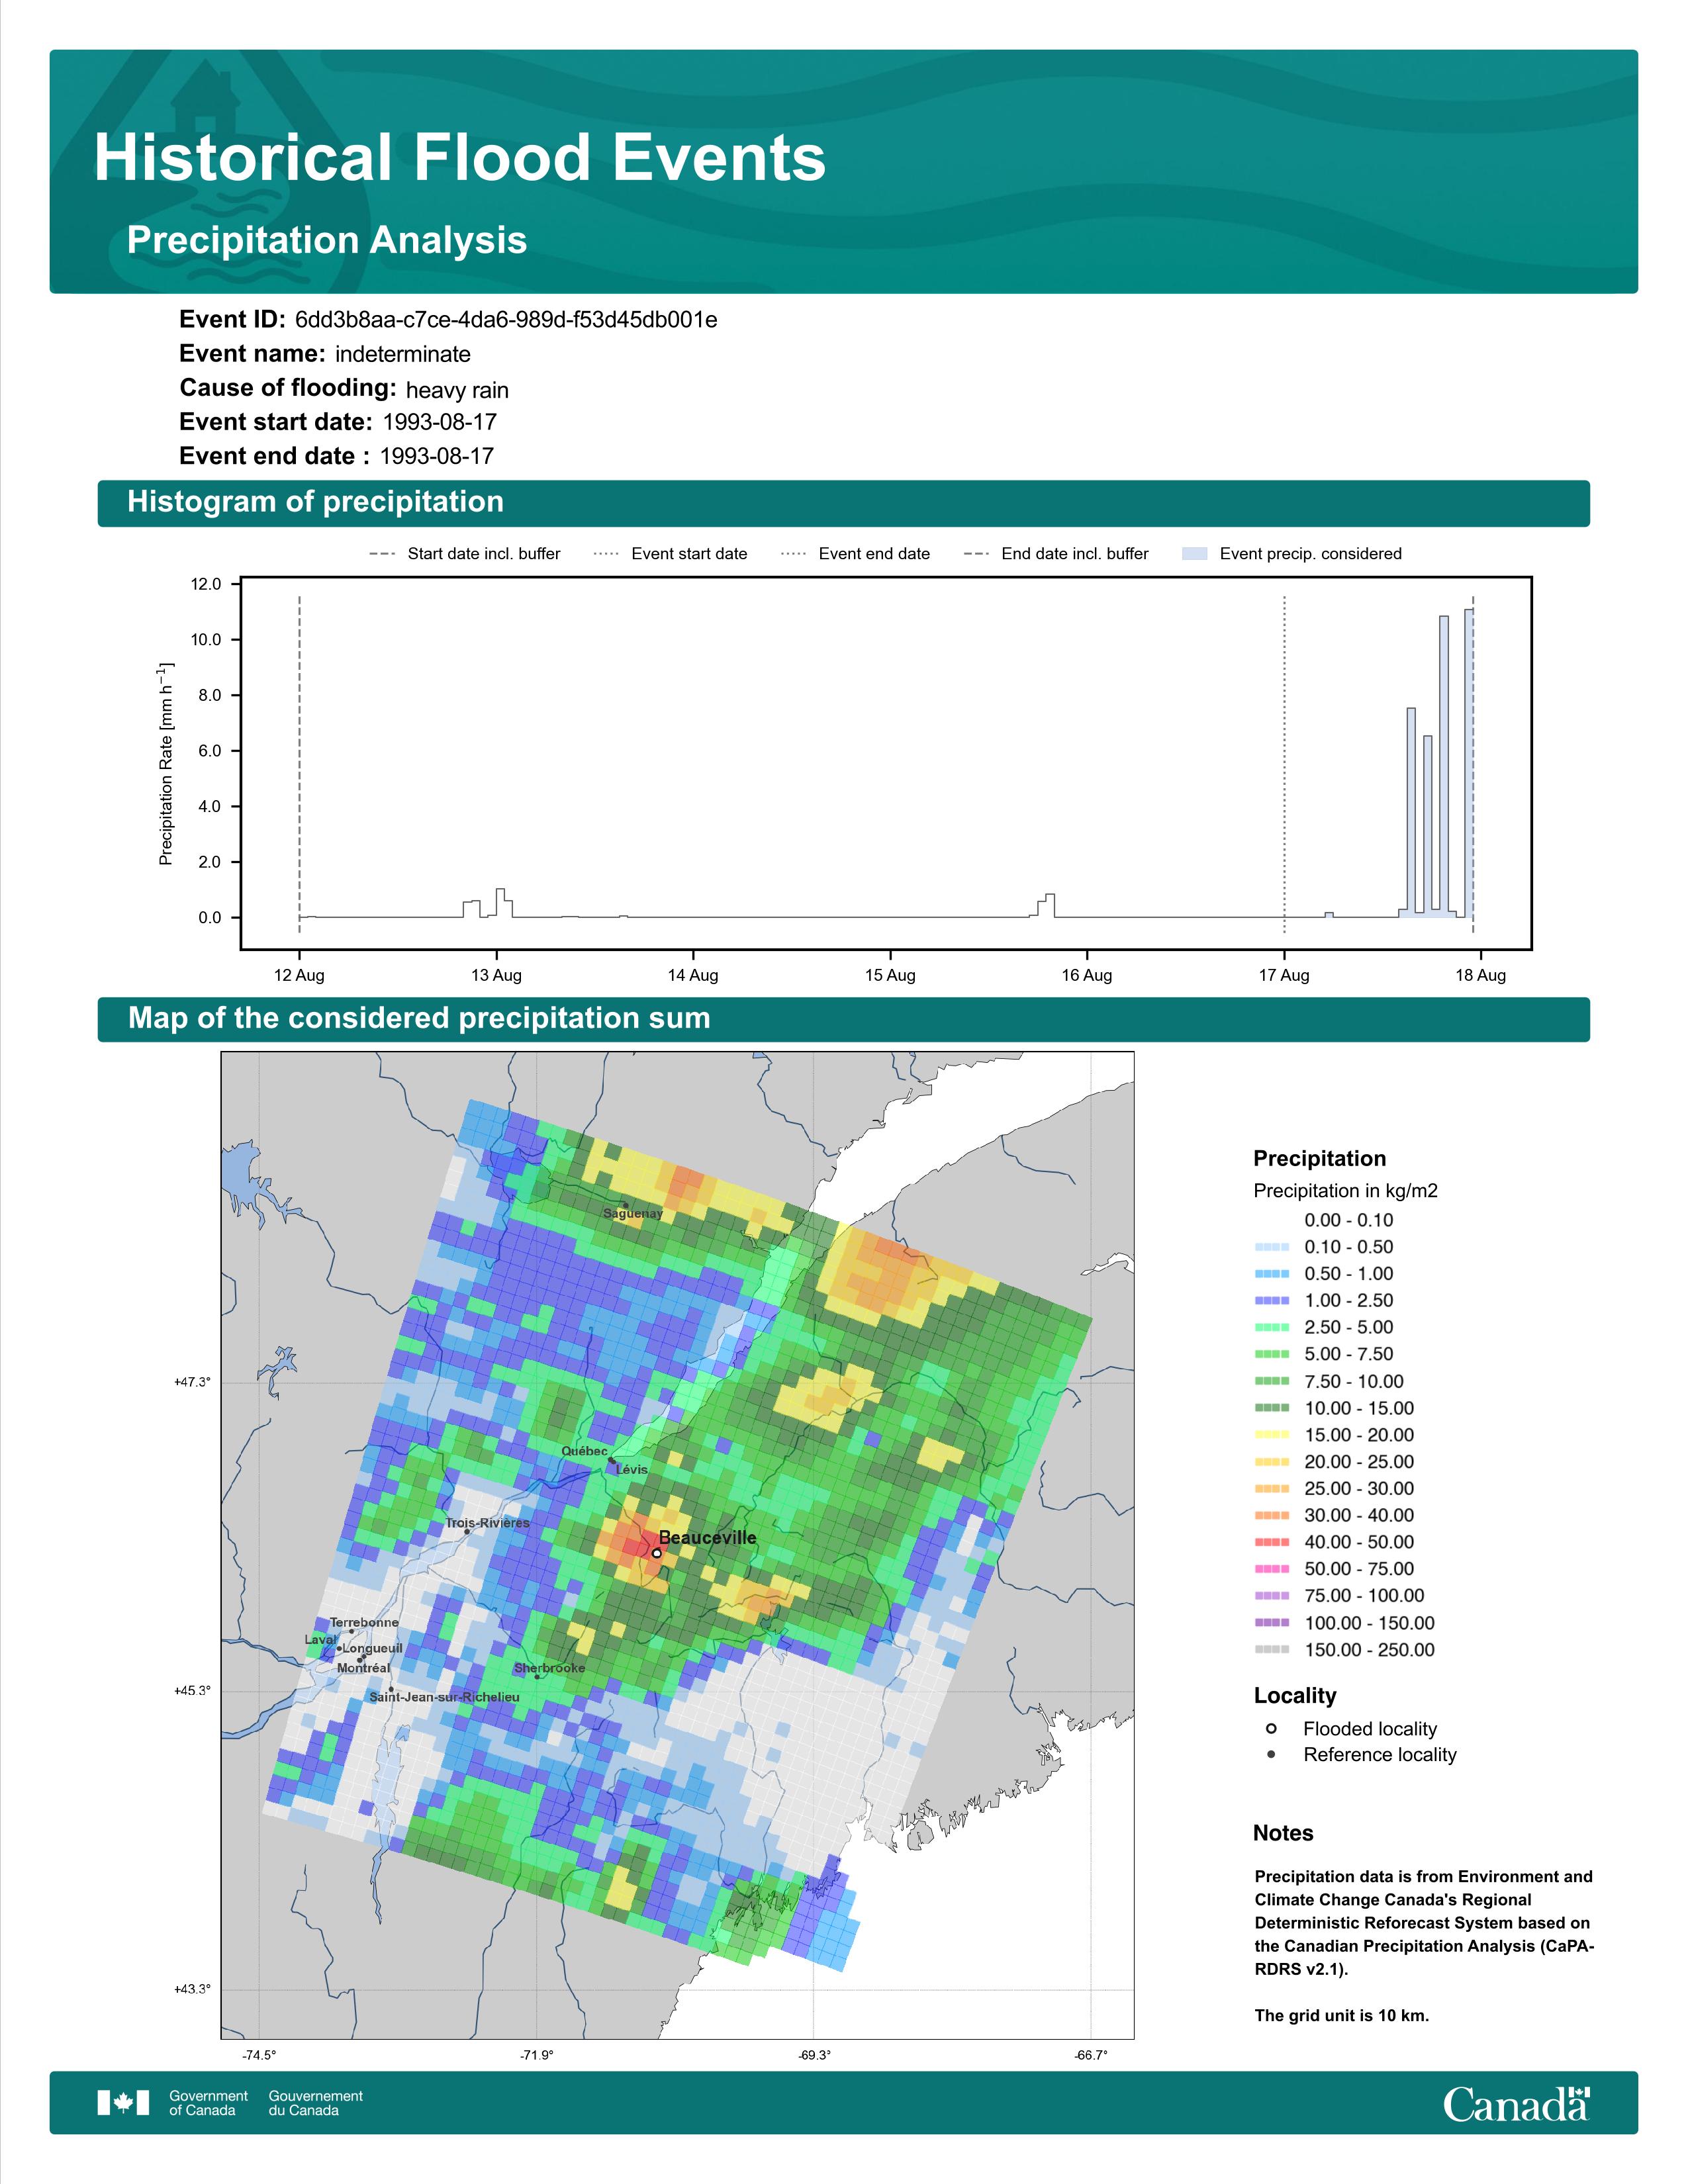The width and height of the screenshot is (1688, 2184).
Task: Select the 1.00 - 2.50 purple-blue swatch
Action: click(x=1272, y=1300)
